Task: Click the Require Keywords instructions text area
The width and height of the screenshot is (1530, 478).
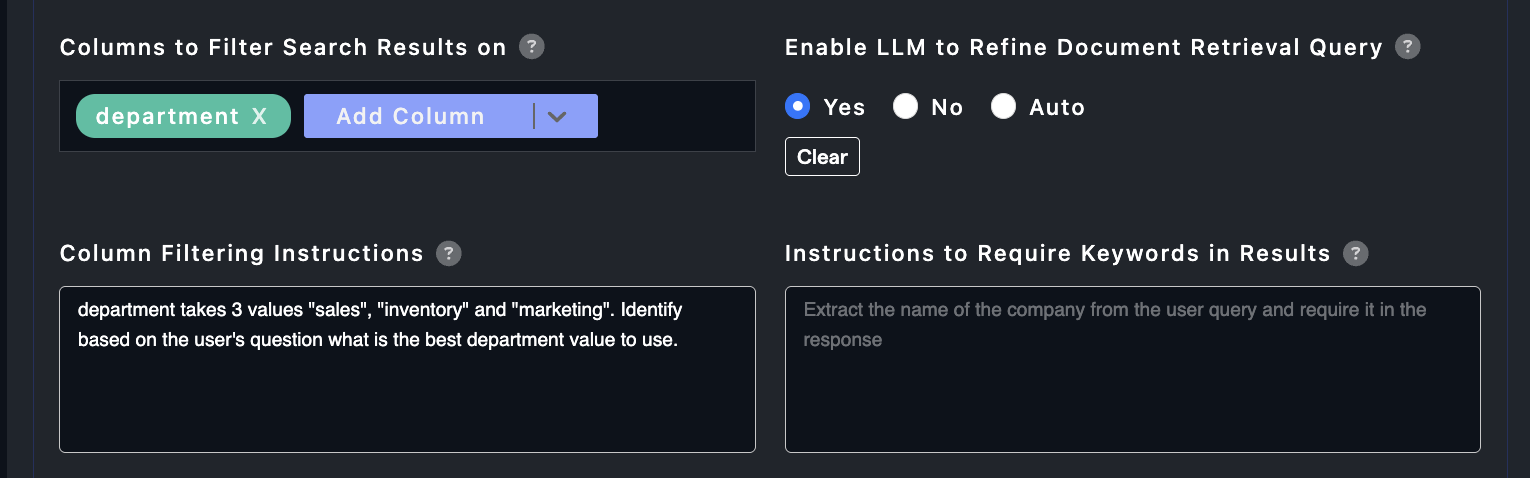Action: 1132,400
